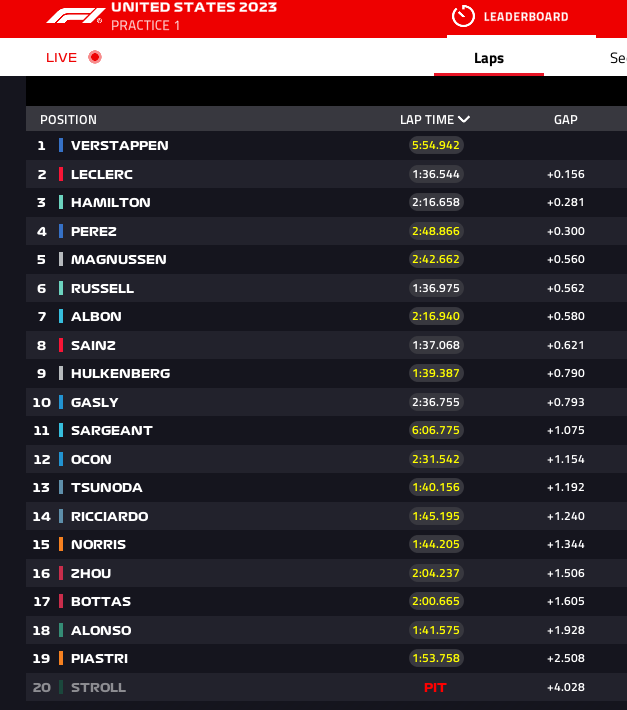Click the LIVE label text

(62, 58)
